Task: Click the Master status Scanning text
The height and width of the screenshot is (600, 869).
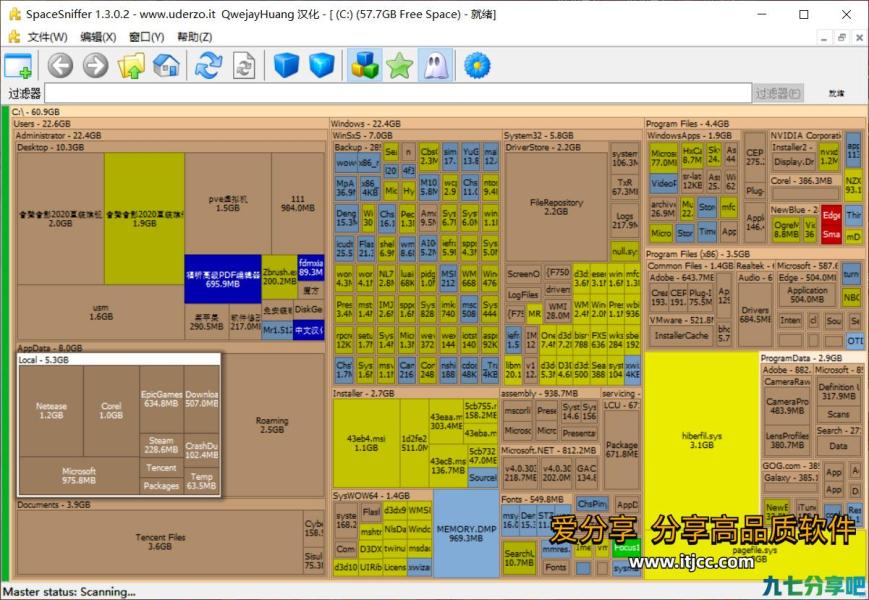Action: (69, 592)
